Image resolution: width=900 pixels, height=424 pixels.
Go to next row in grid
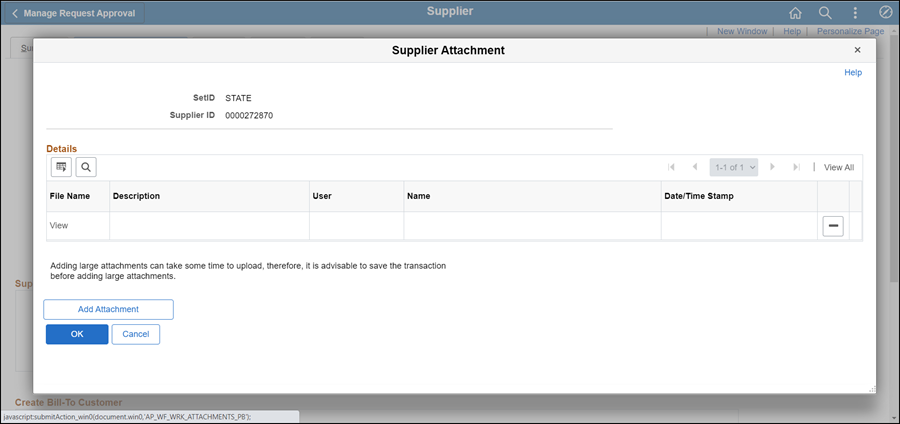[772, 167]
